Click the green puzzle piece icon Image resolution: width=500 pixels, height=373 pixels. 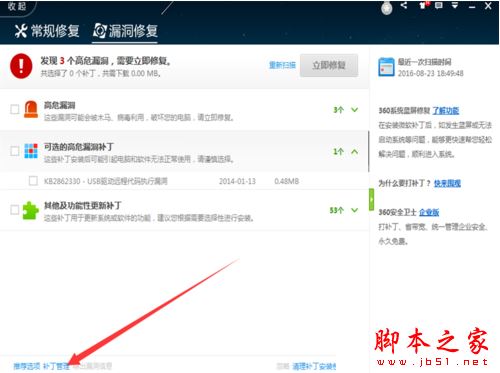pyautogui.click(x=30, y=211)
